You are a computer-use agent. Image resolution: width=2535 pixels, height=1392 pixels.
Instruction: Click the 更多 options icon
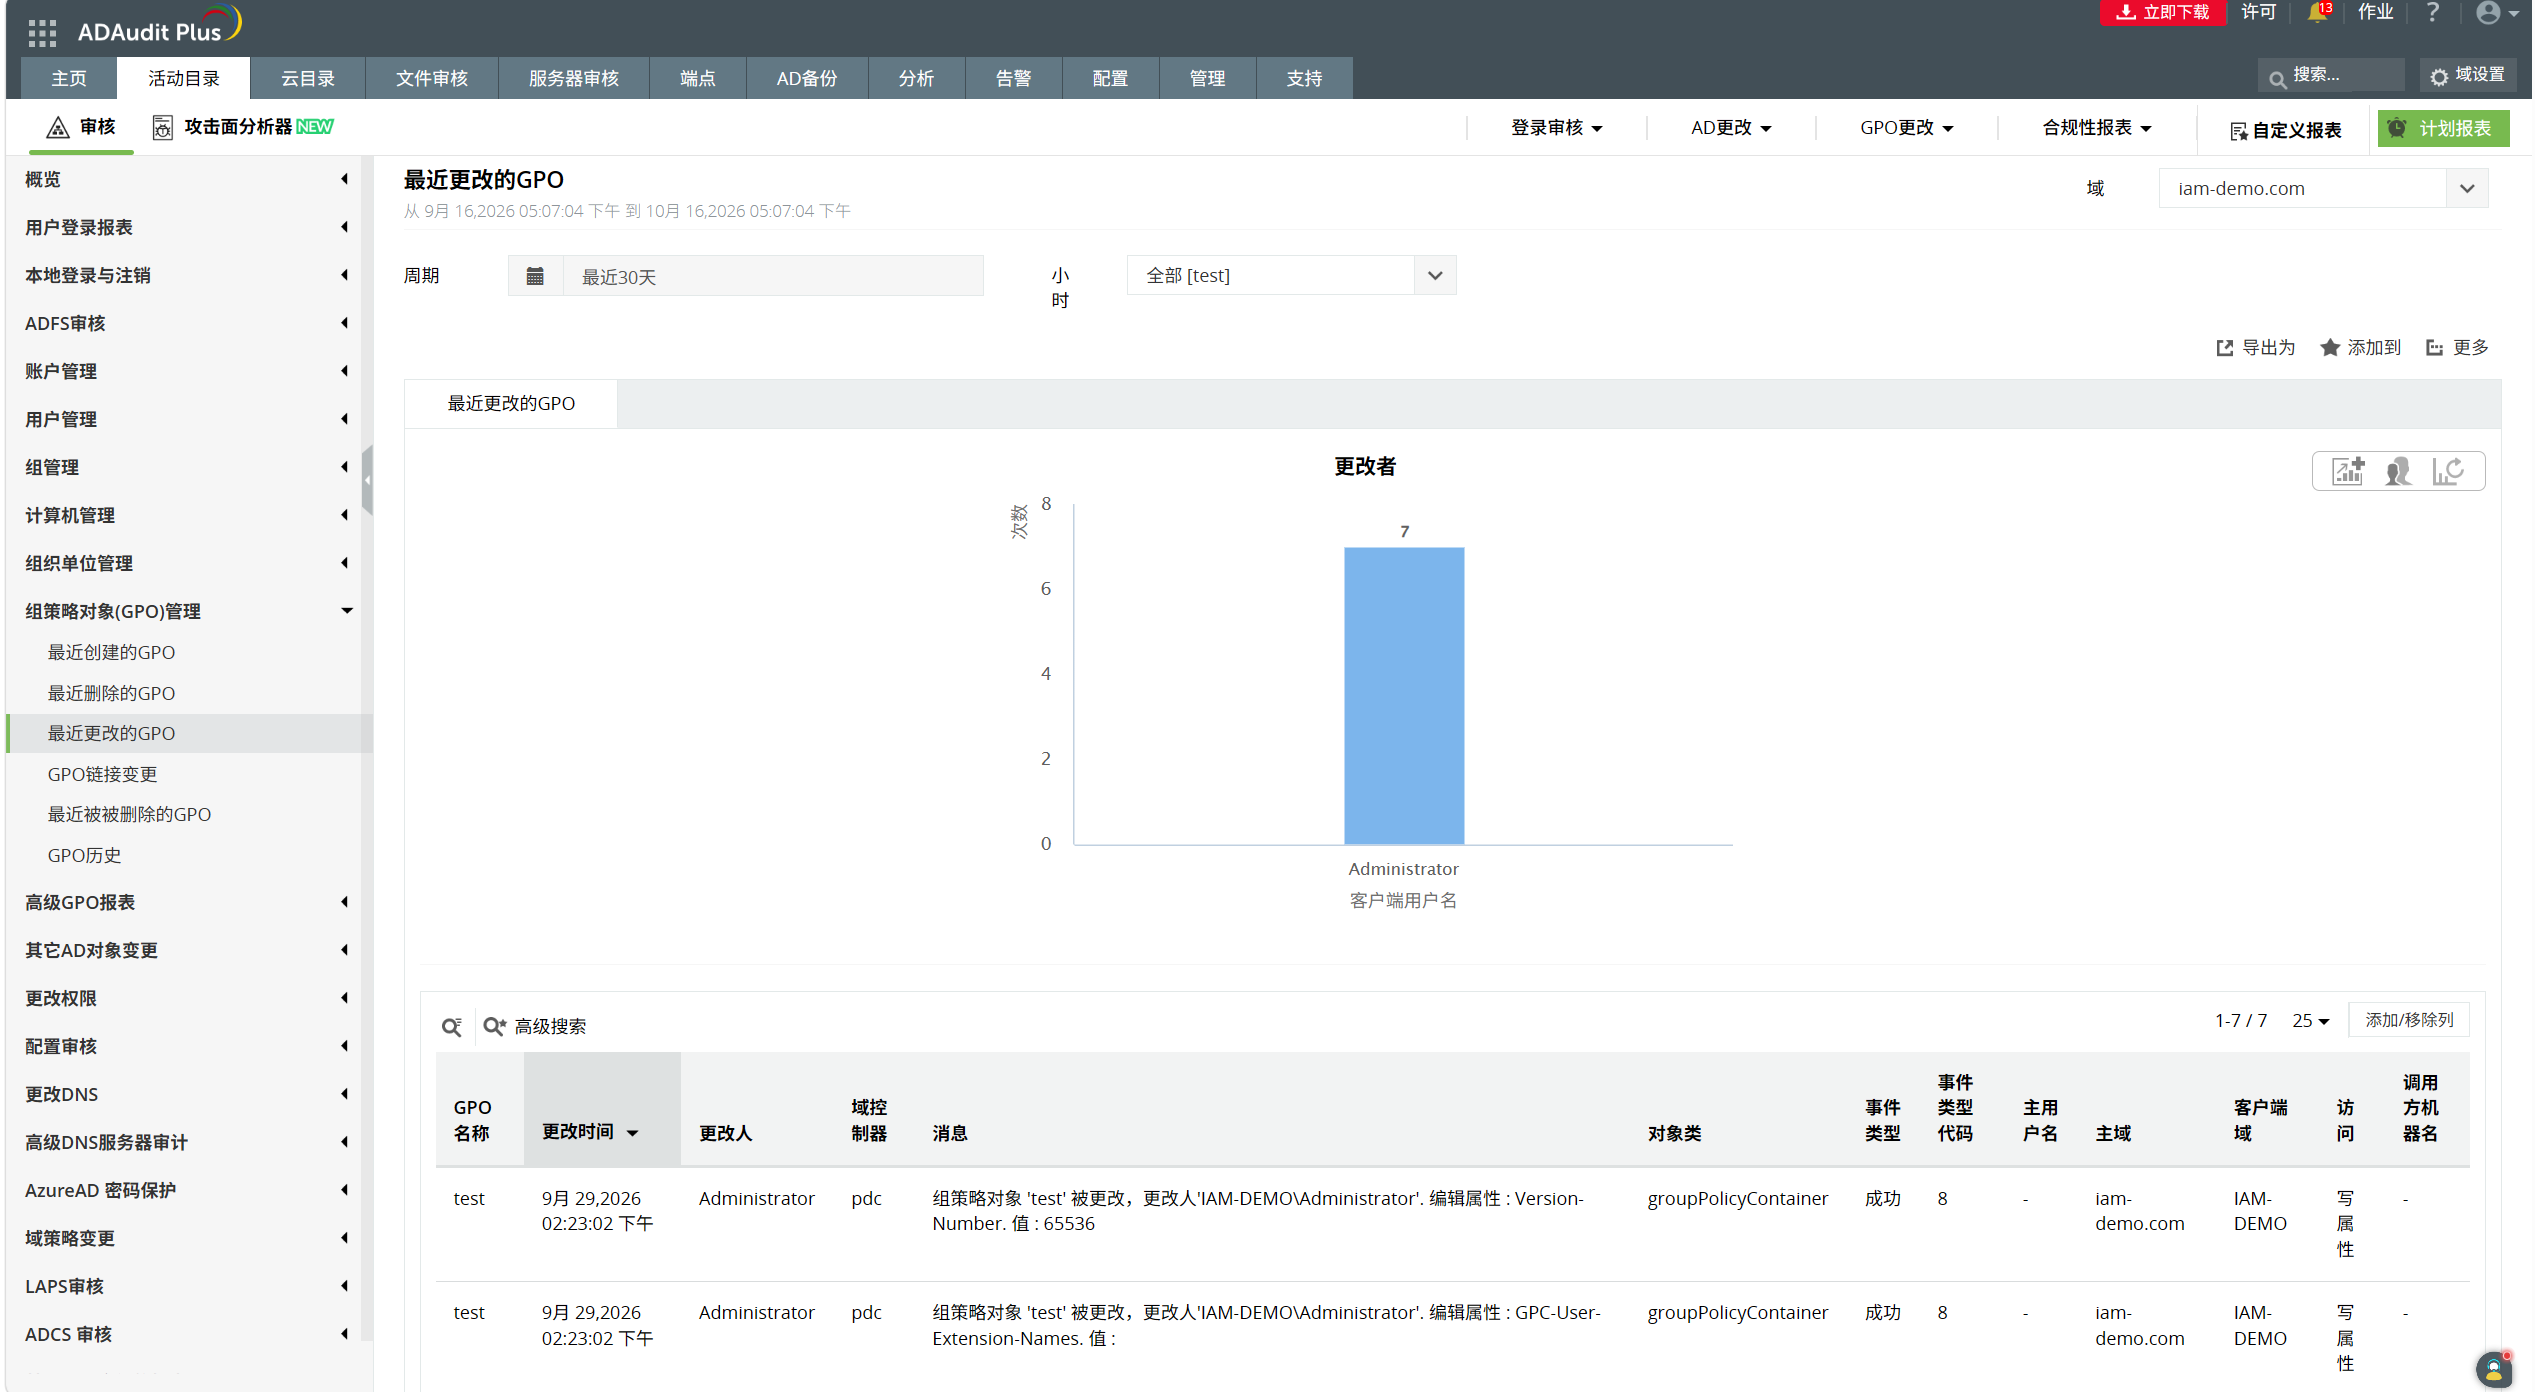[2435, 347]
